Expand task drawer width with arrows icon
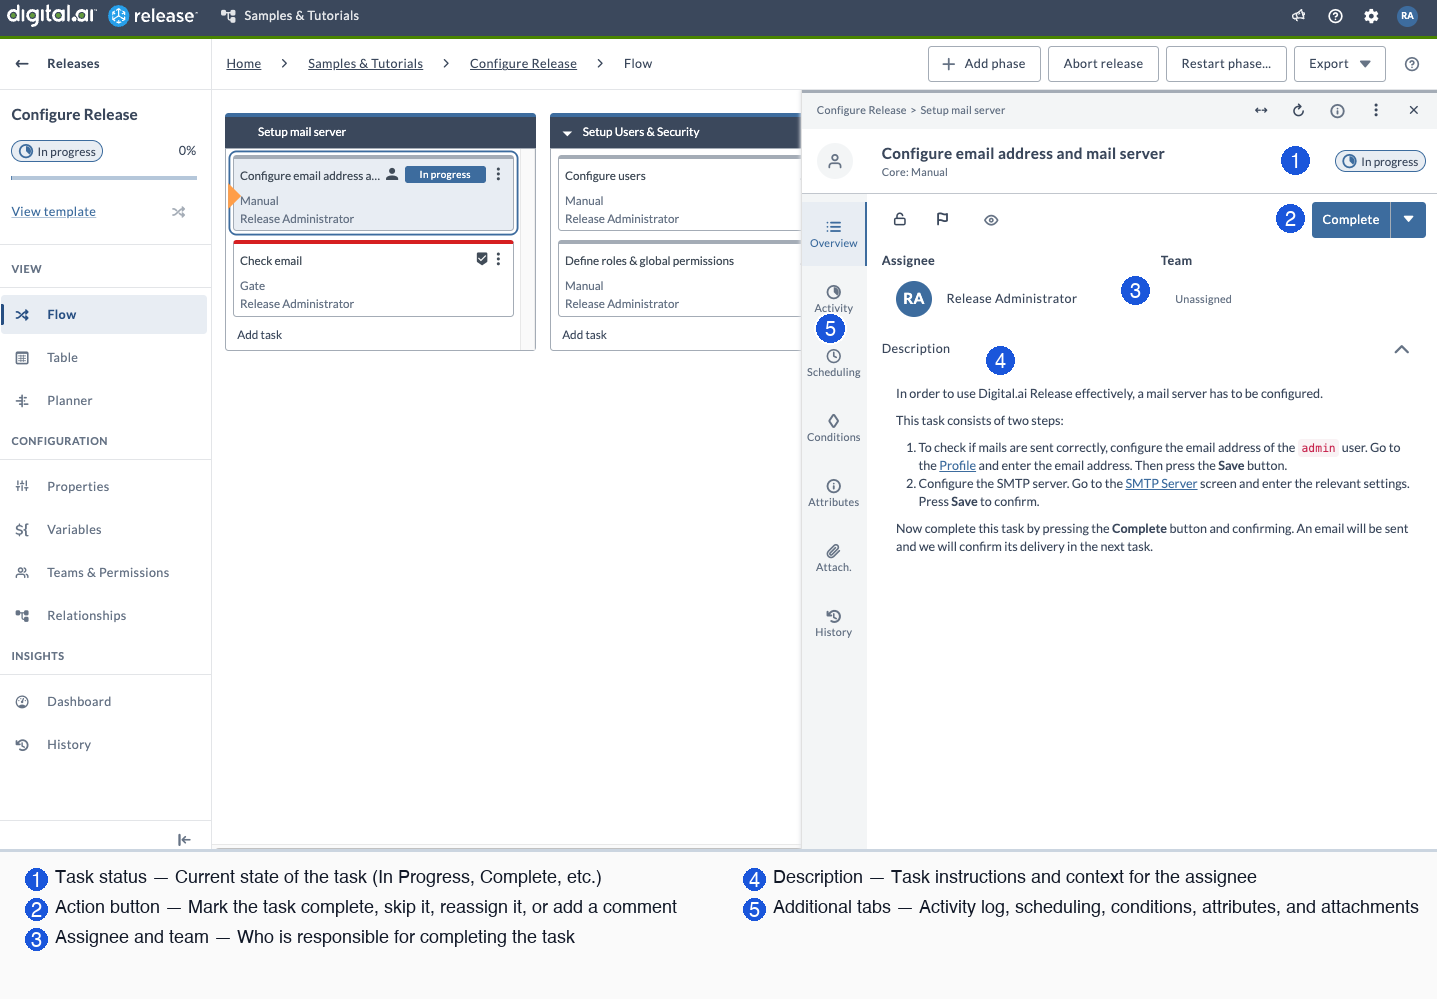The height and width of the screenshot is (999, 1437). coord(1261,110)
